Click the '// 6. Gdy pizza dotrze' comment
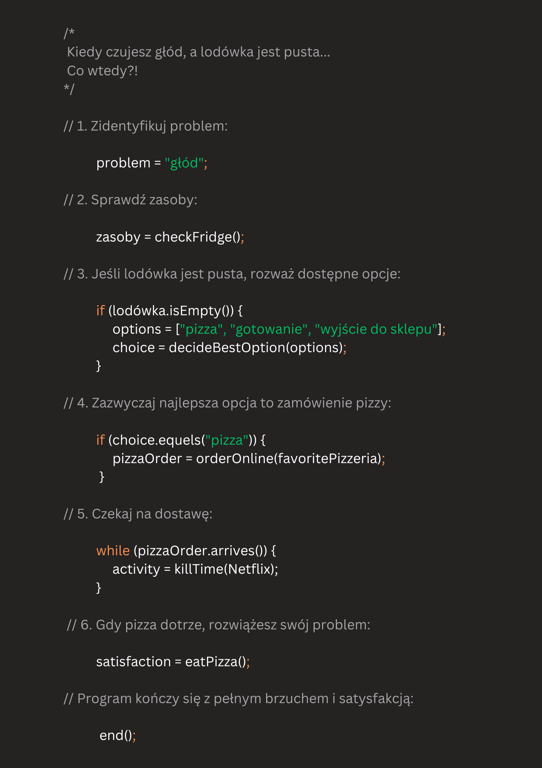 (218, 624)
